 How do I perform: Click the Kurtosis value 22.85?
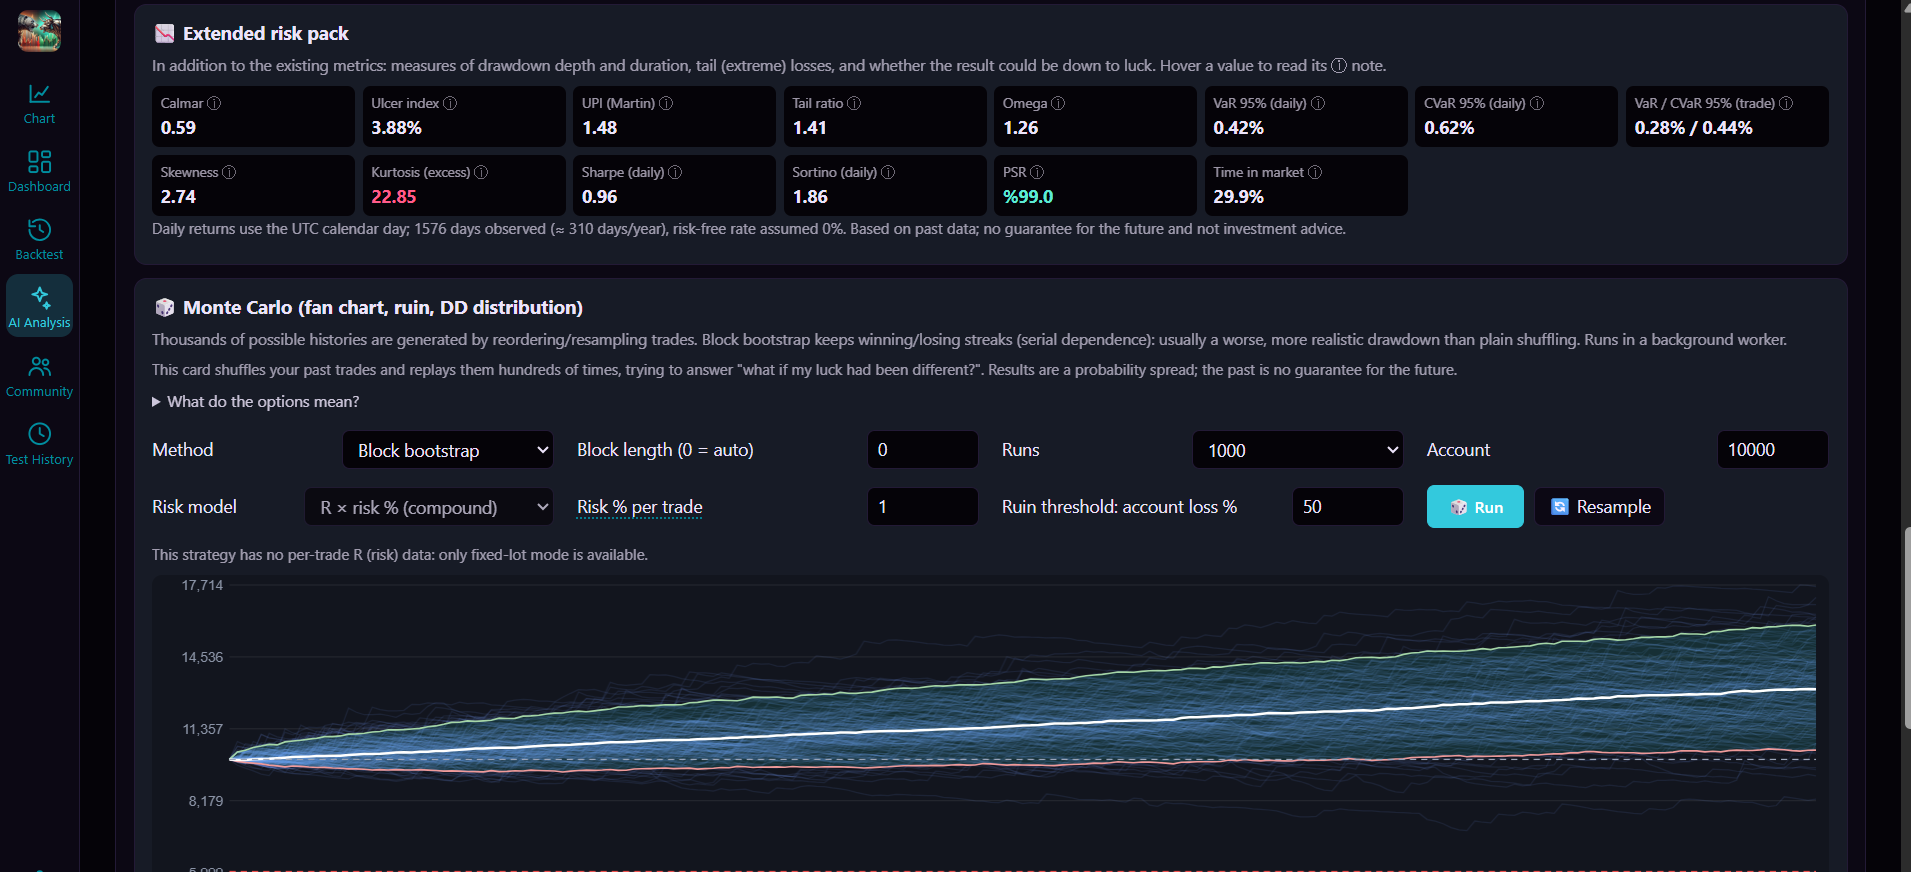pos(393,197)
